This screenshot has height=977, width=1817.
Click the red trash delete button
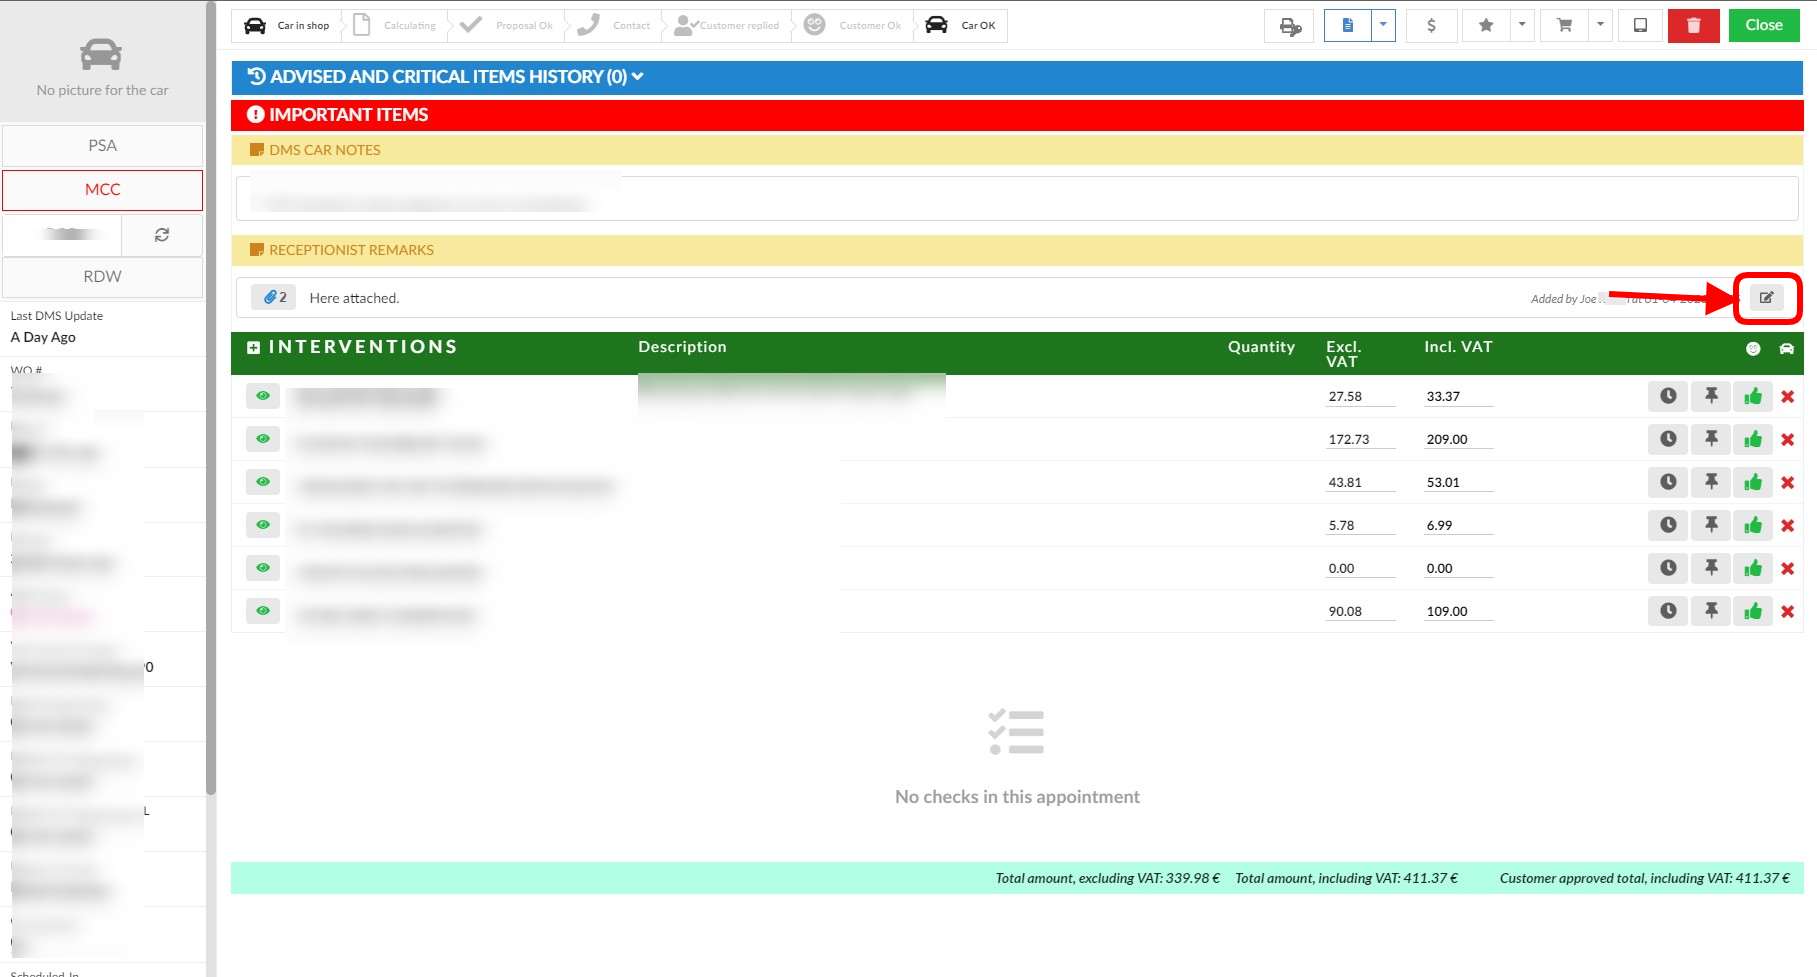[1693, 26]
